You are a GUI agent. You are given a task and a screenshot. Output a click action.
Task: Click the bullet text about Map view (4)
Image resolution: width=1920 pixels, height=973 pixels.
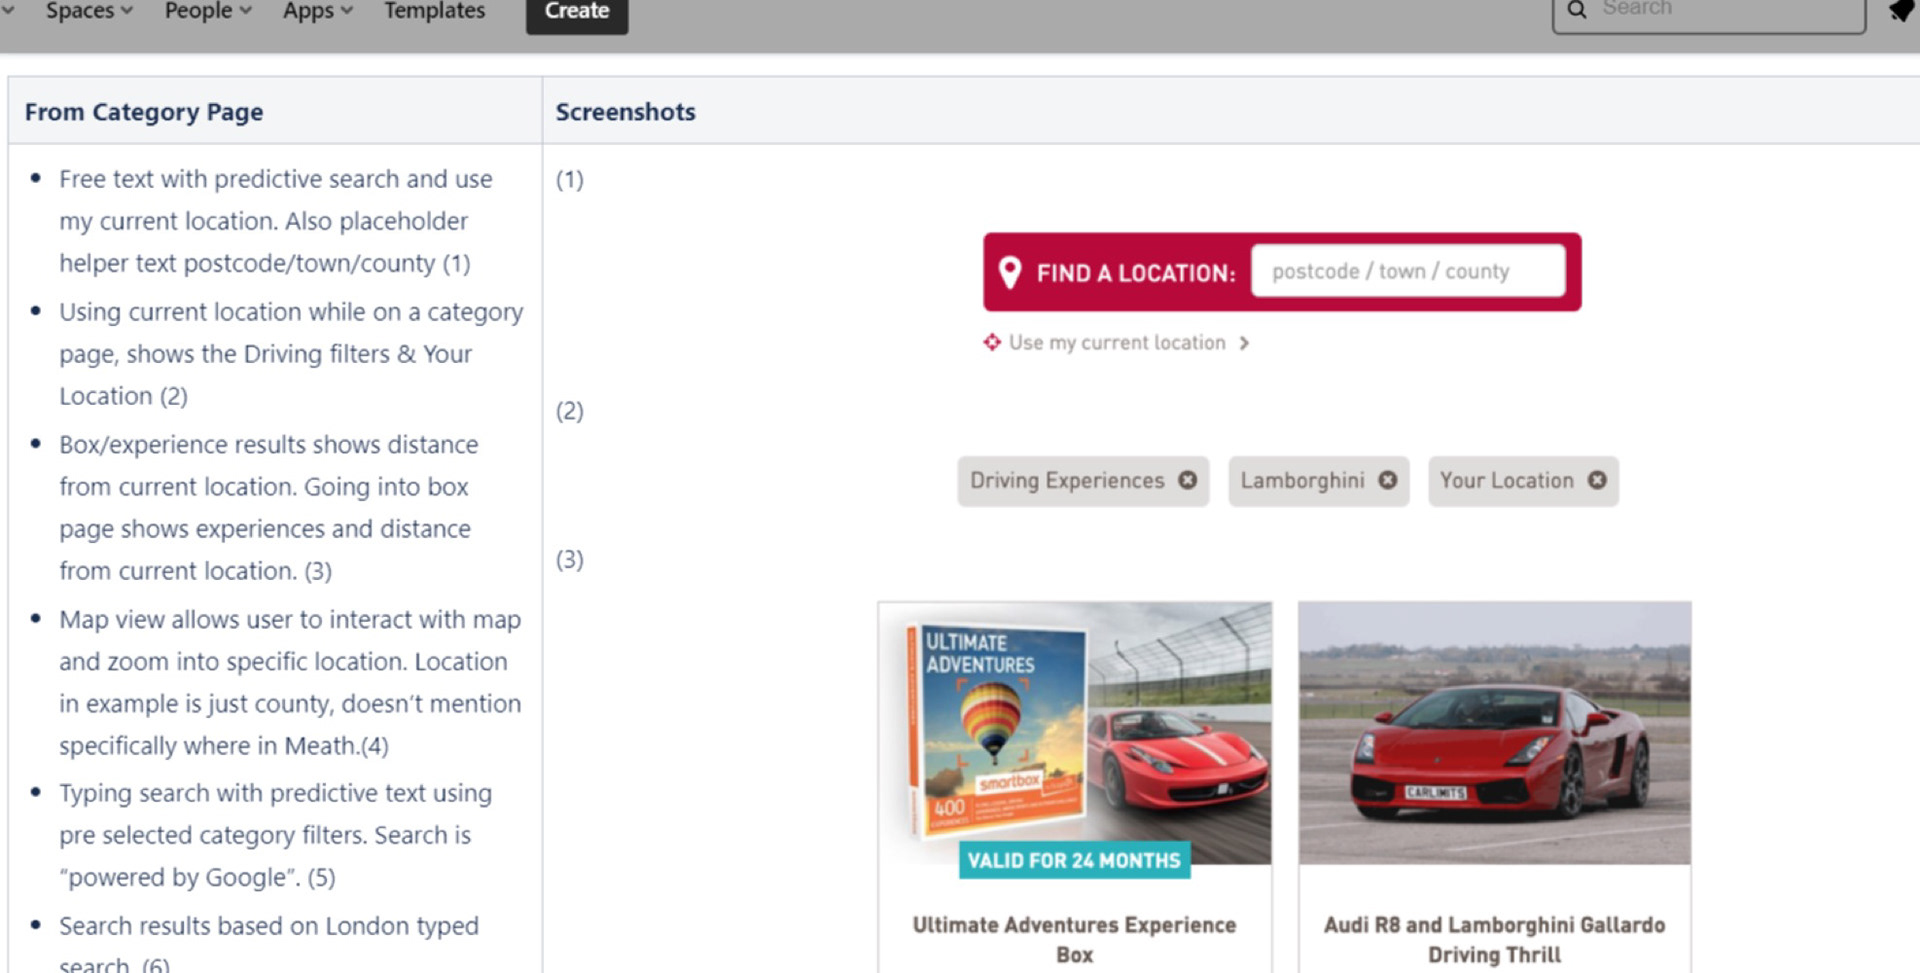[x=290, y=682]
